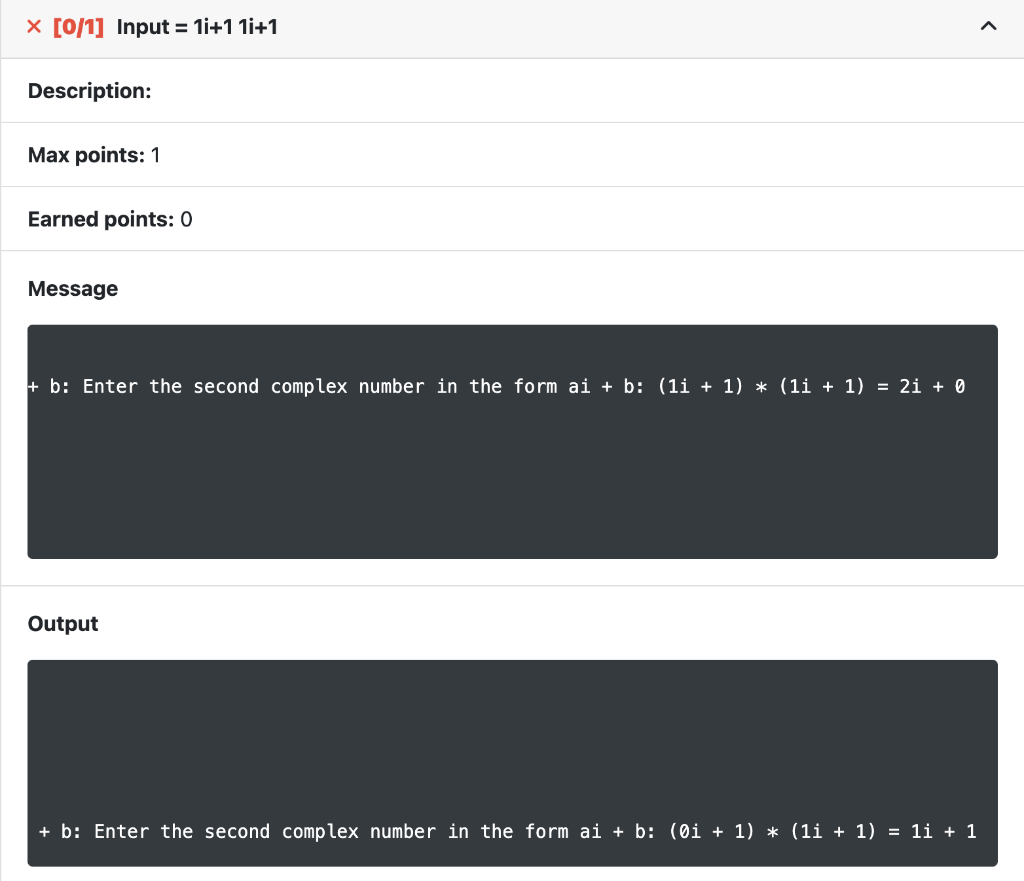Select the Message section heading
Viewport: 1024px width, 881px height.
[x=72, y=288]
